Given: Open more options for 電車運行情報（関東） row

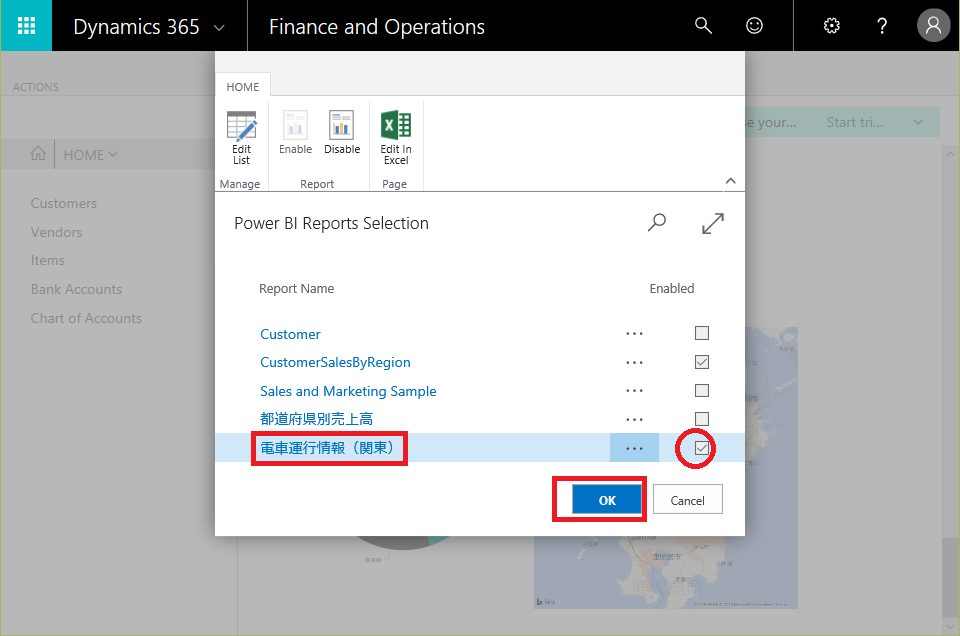Looking at the screenshot, I should click(634, 448).
